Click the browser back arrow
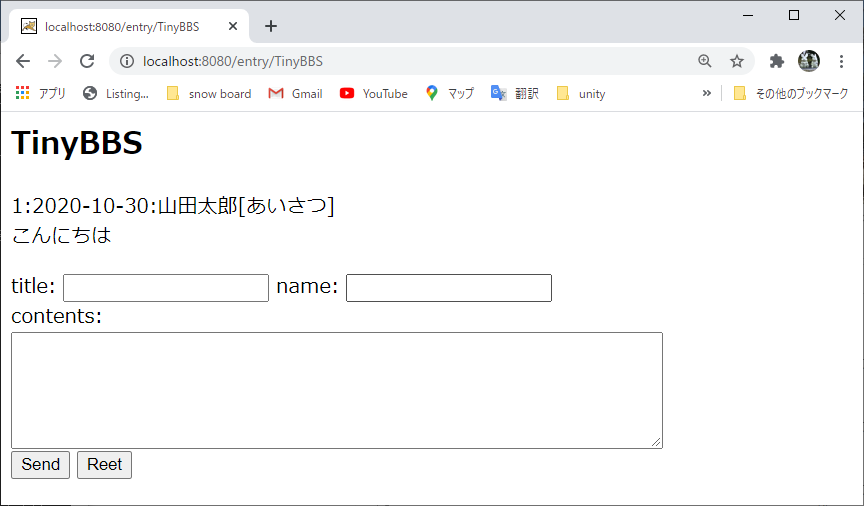 click(x=23, y=61)
